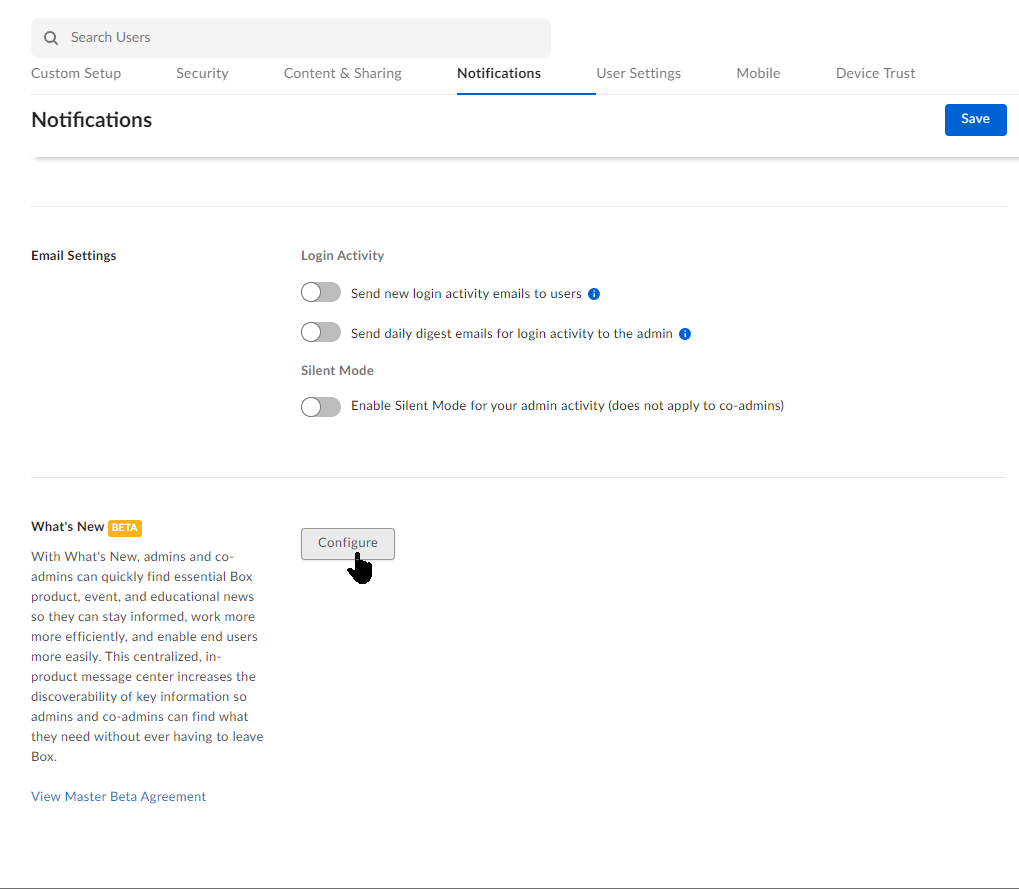Click the search magnifier icon
This screenshot has height=889, width=1019.
click(x=51, y=38)
